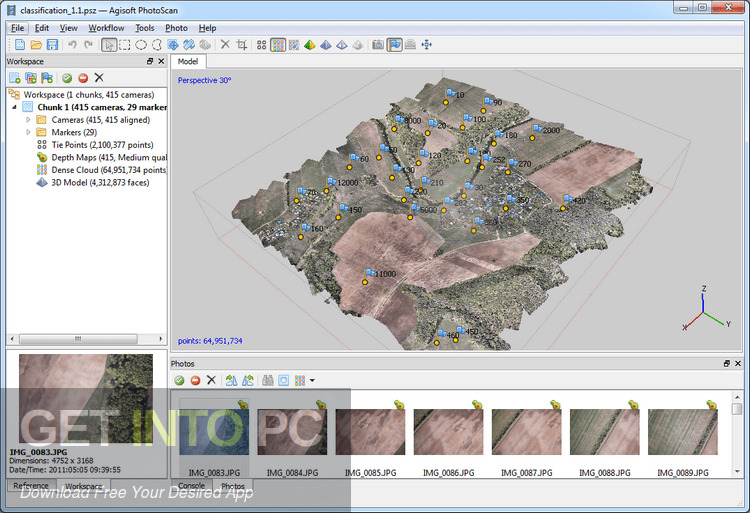Viewport: 750px width, 513px height.
Task: Switch to Shaded model view
Action: (x=310, y=45)
